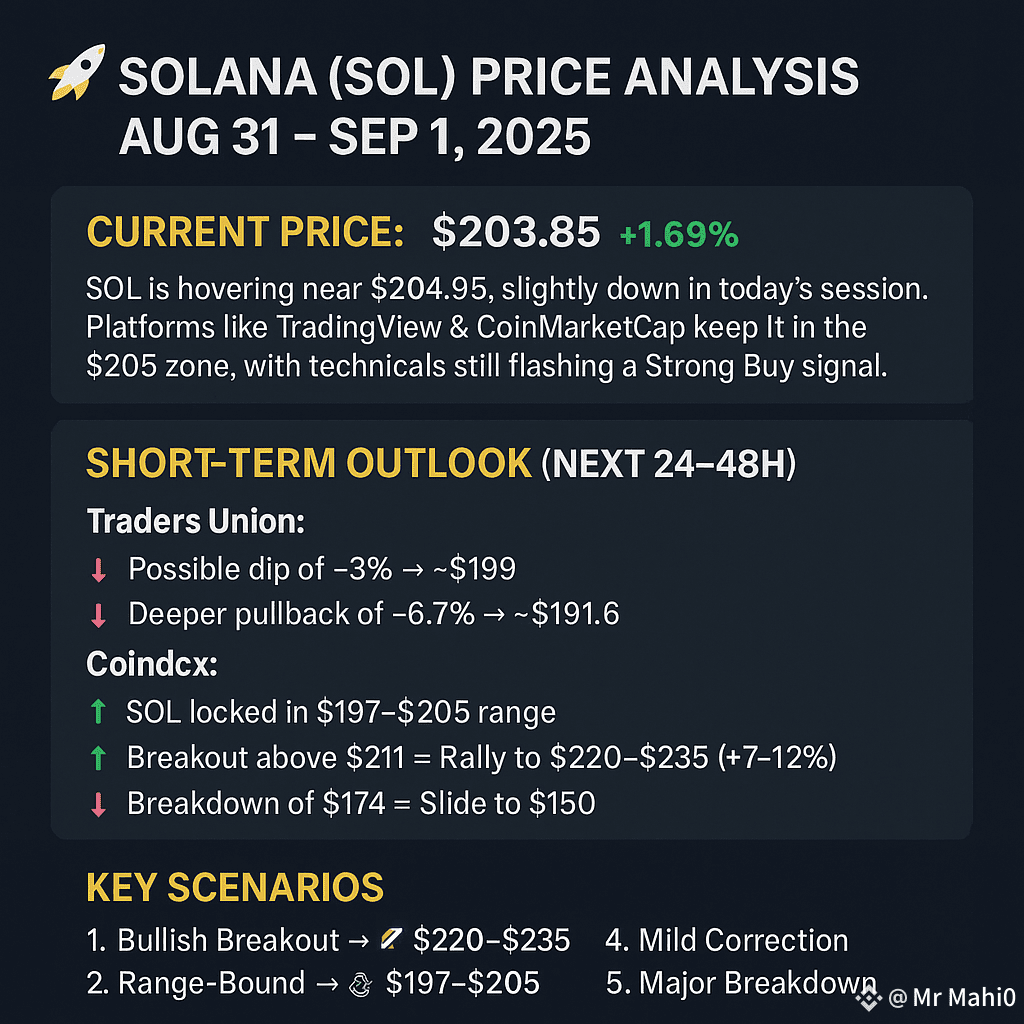The image size is (1024, 1024).
Task: Click the rocket icon beside the title
Action: pos(77,72)
